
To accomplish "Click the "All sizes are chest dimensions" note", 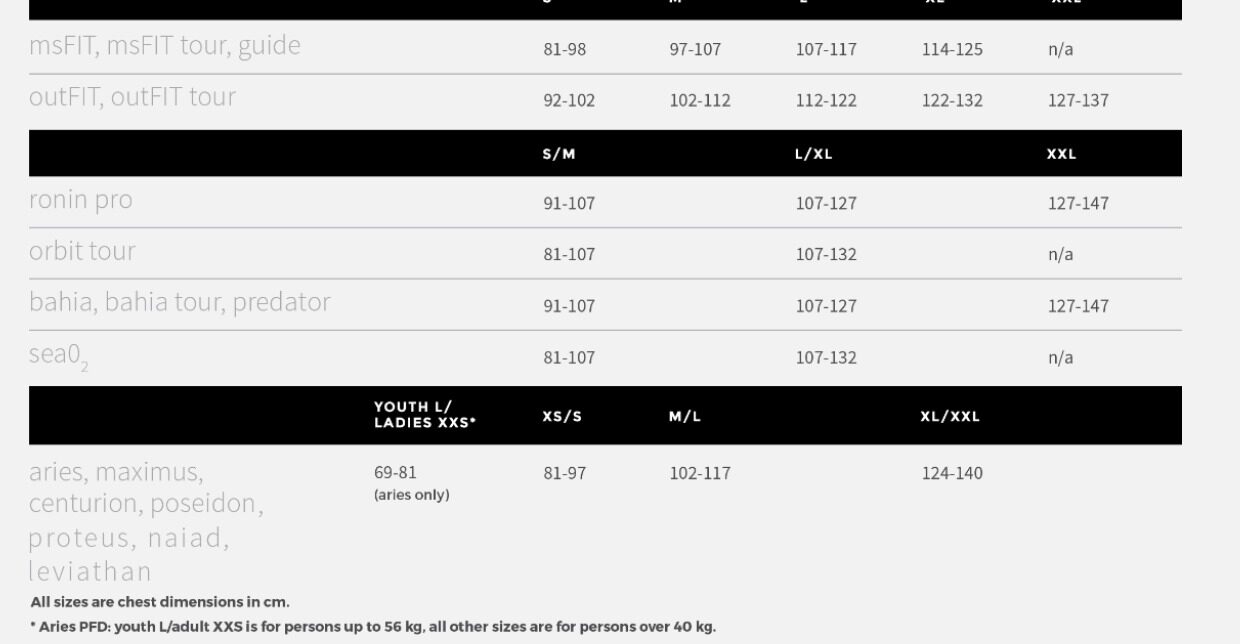I will coord(160,602).
